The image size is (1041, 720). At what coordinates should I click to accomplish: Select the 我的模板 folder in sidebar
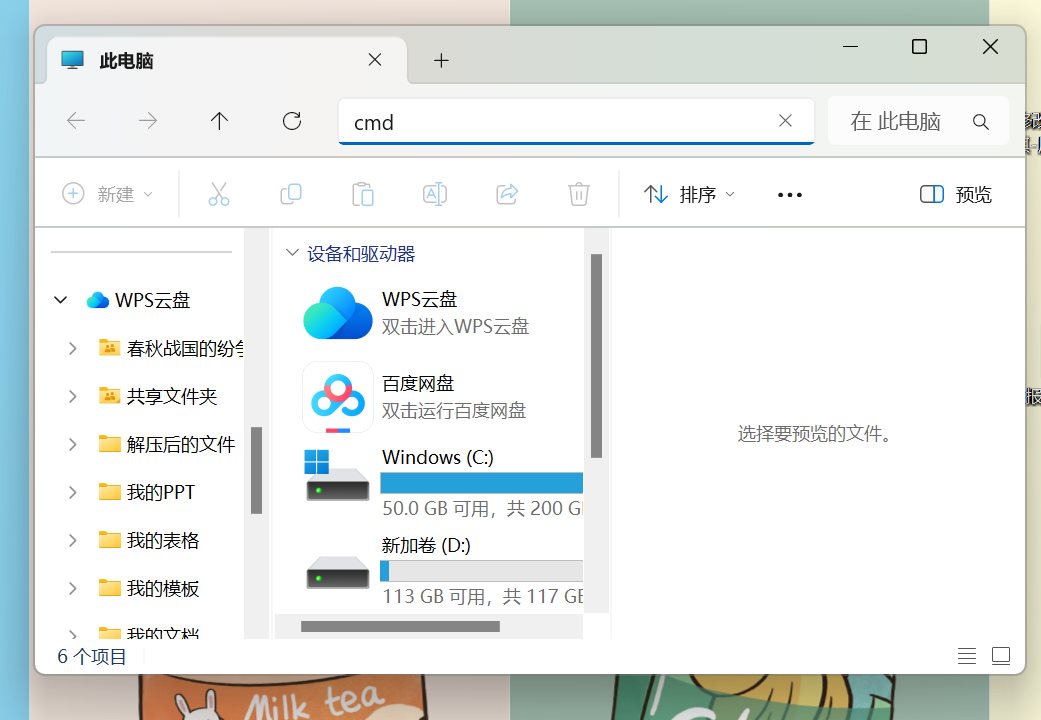(149, 588)
